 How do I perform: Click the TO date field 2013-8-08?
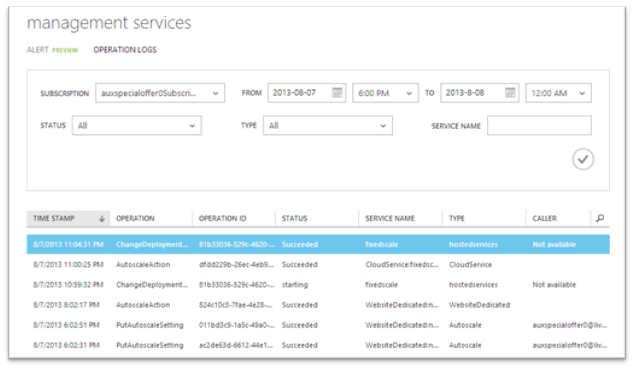click(x=480, y=93)
